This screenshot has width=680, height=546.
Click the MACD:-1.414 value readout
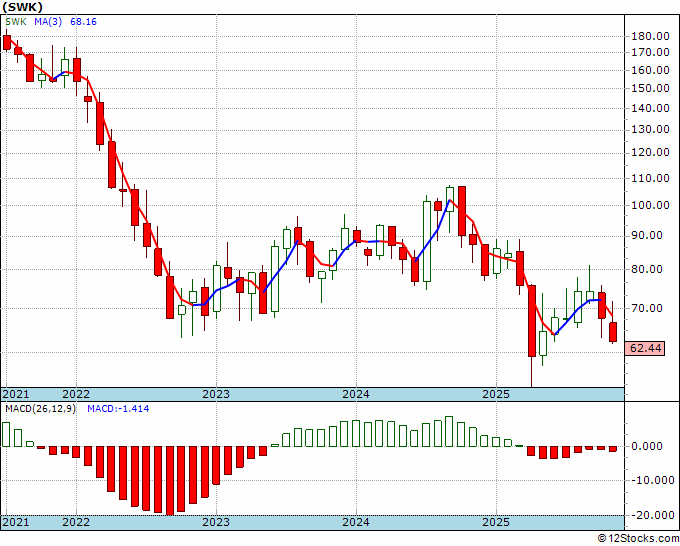[118, 409]
